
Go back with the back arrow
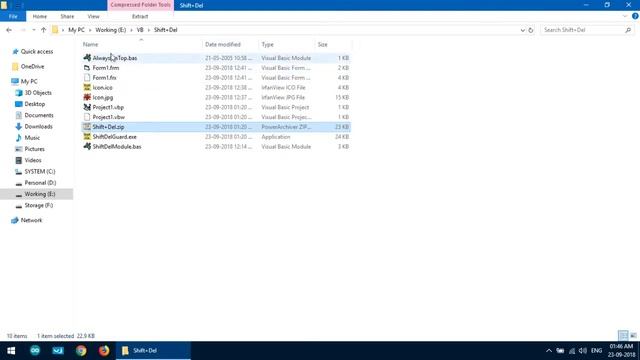coord(9,30)
